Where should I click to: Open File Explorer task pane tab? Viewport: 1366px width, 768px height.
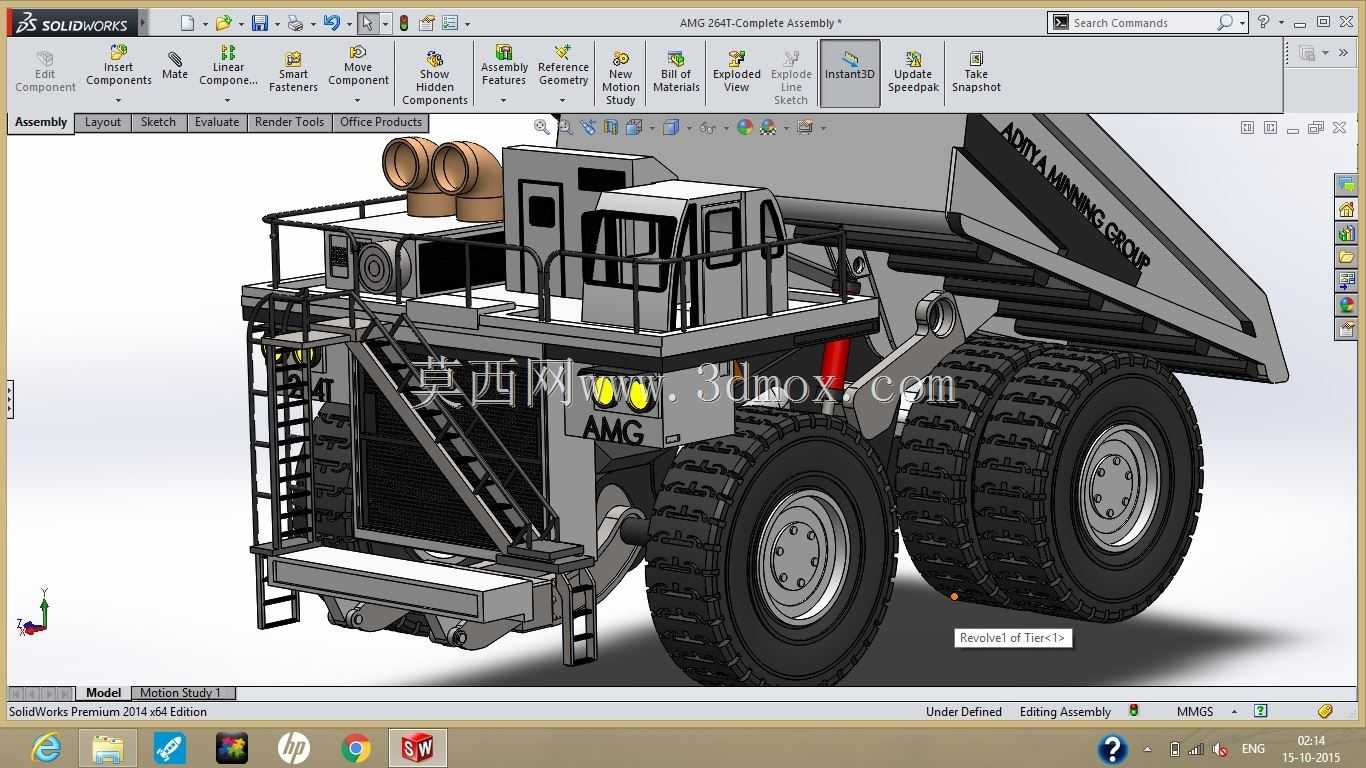pyautogui.click(x=1346, y=257)
